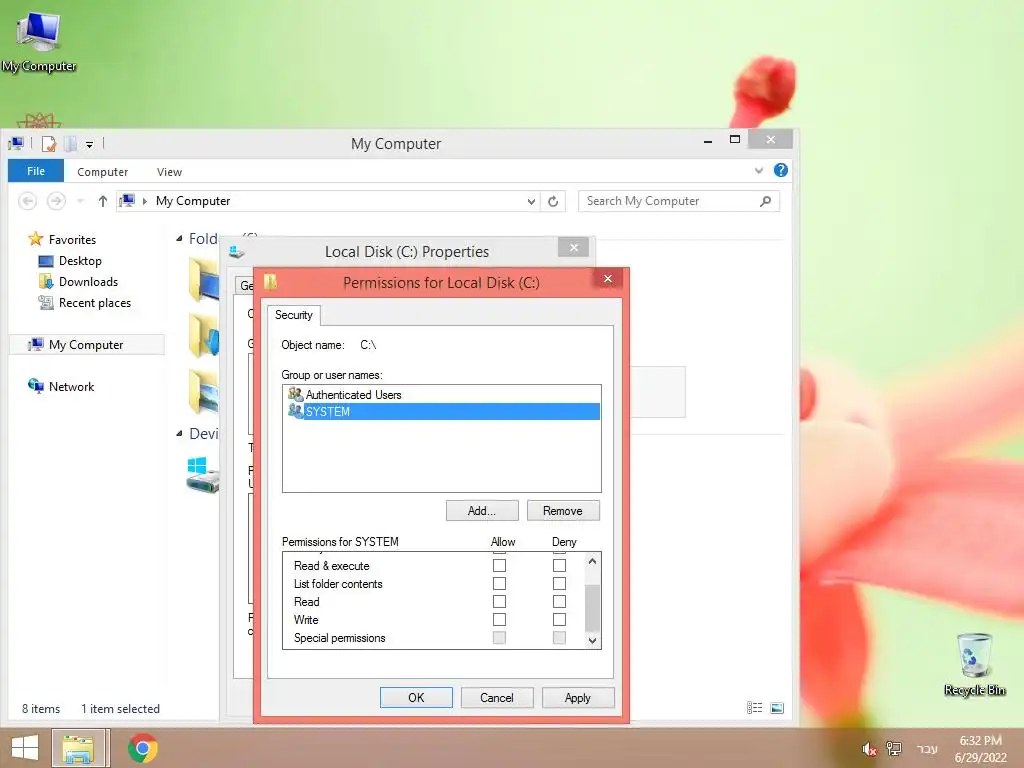Viewport: 1024px width, 768px height.
Task: Close the Local Disk (C:) Properties dialog
Action: [x=573, y=248]
